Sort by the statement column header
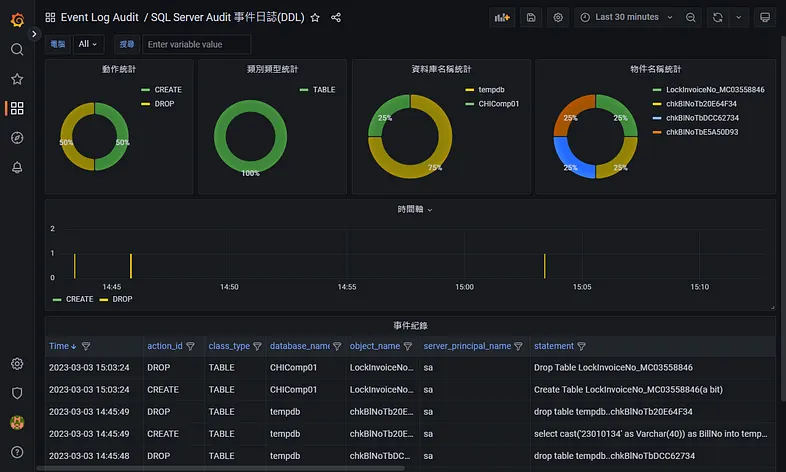 [553, 346]
